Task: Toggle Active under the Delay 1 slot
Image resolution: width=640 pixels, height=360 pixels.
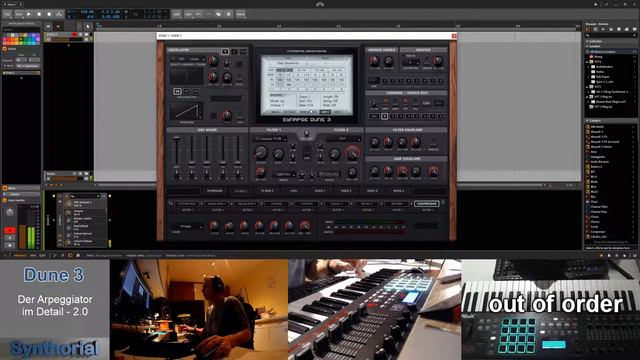Action: (x=337, y=210)
